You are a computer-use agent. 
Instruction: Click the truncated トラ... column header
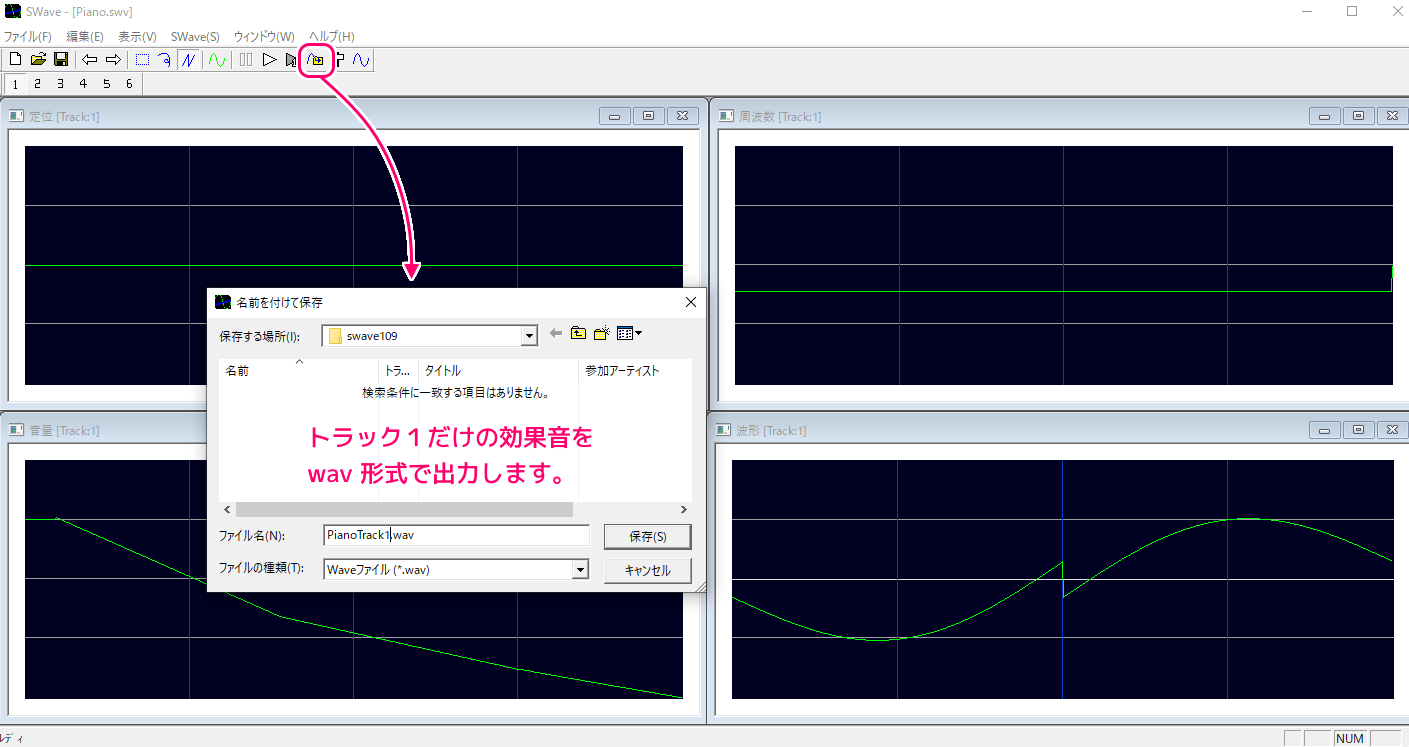coord(398,370)
